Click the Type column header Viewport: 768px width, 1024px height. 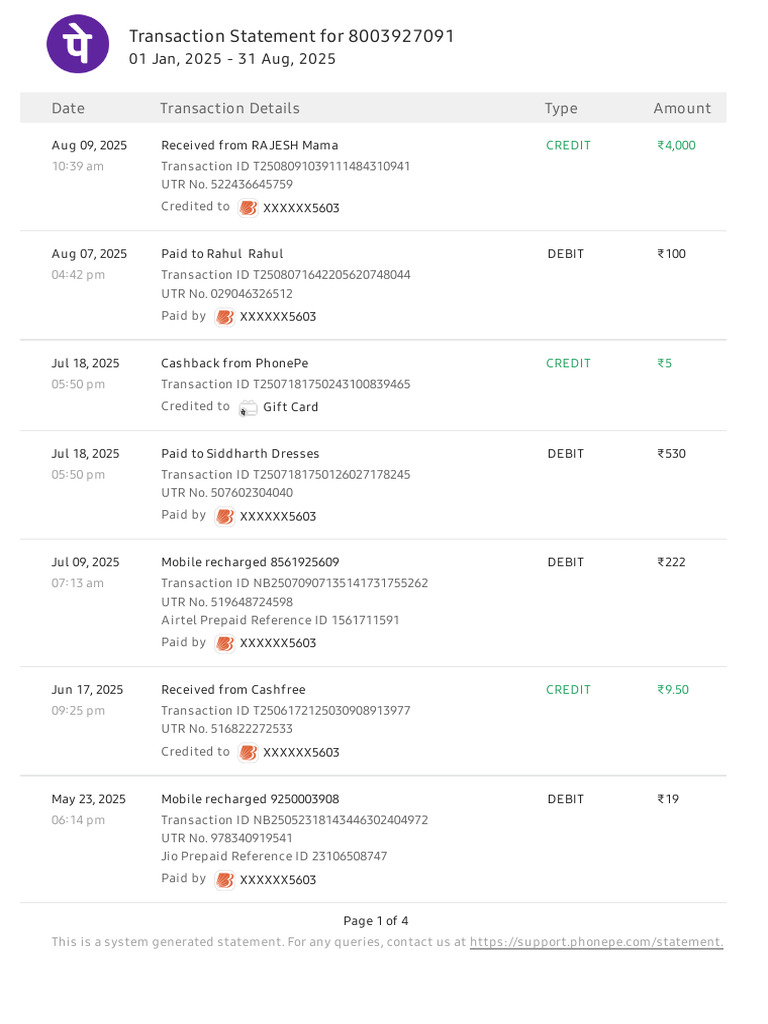click(561, 108)
